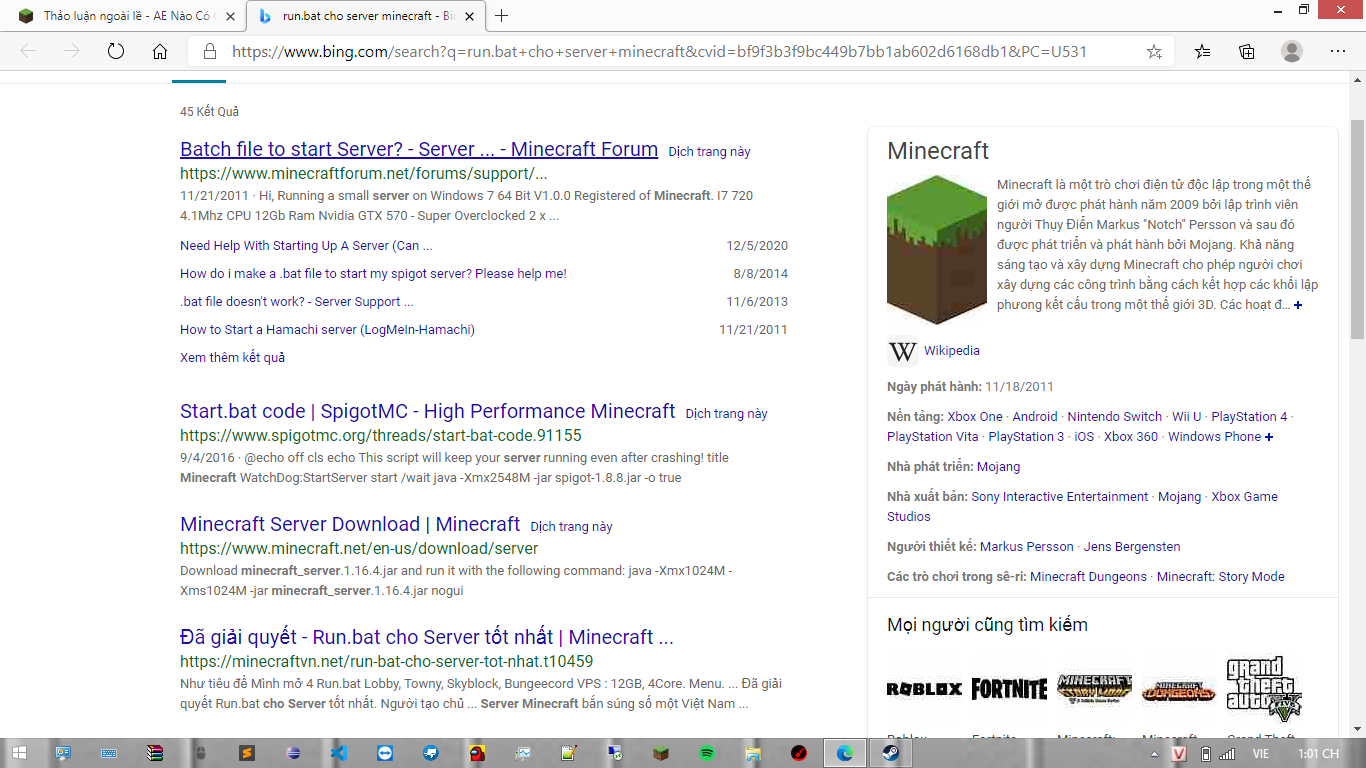This screenshot has width=1366, height=768.
Task: Reload the page with the refresh icon
Action: (x=116, y=51)
